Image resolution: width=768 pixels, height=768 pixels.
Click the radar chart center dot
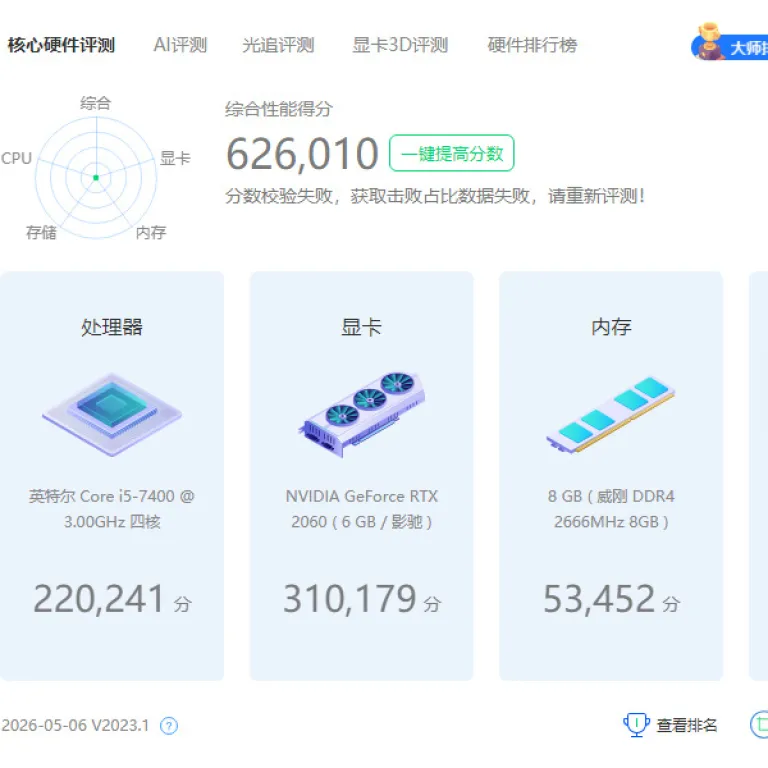[x=96, y=178]
